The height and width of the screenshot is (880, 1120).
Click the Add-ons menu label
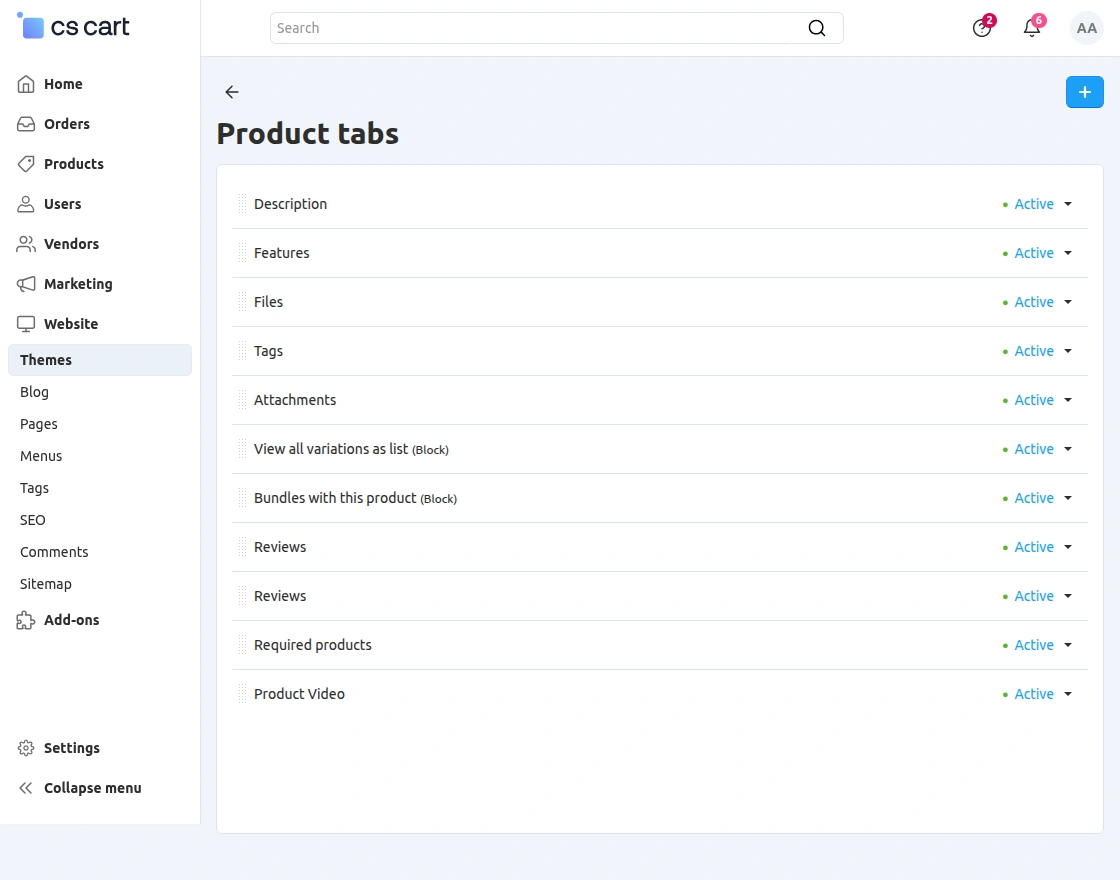tap(71, 620)
